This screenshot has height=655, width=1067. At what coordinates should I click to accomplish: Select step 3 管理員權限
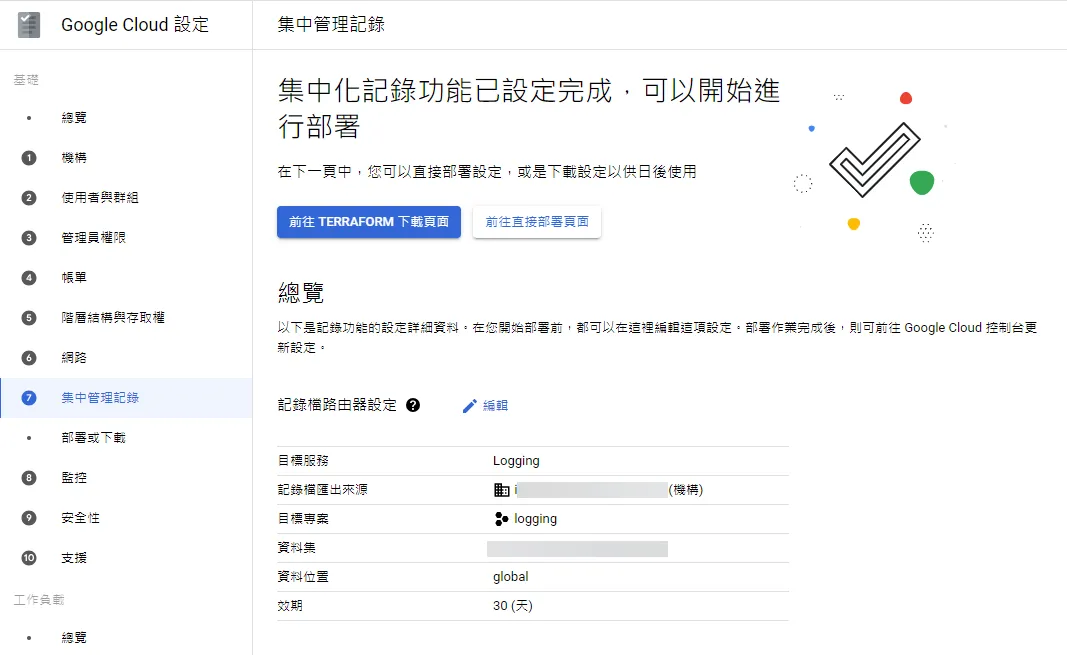(x=93, y=237)
